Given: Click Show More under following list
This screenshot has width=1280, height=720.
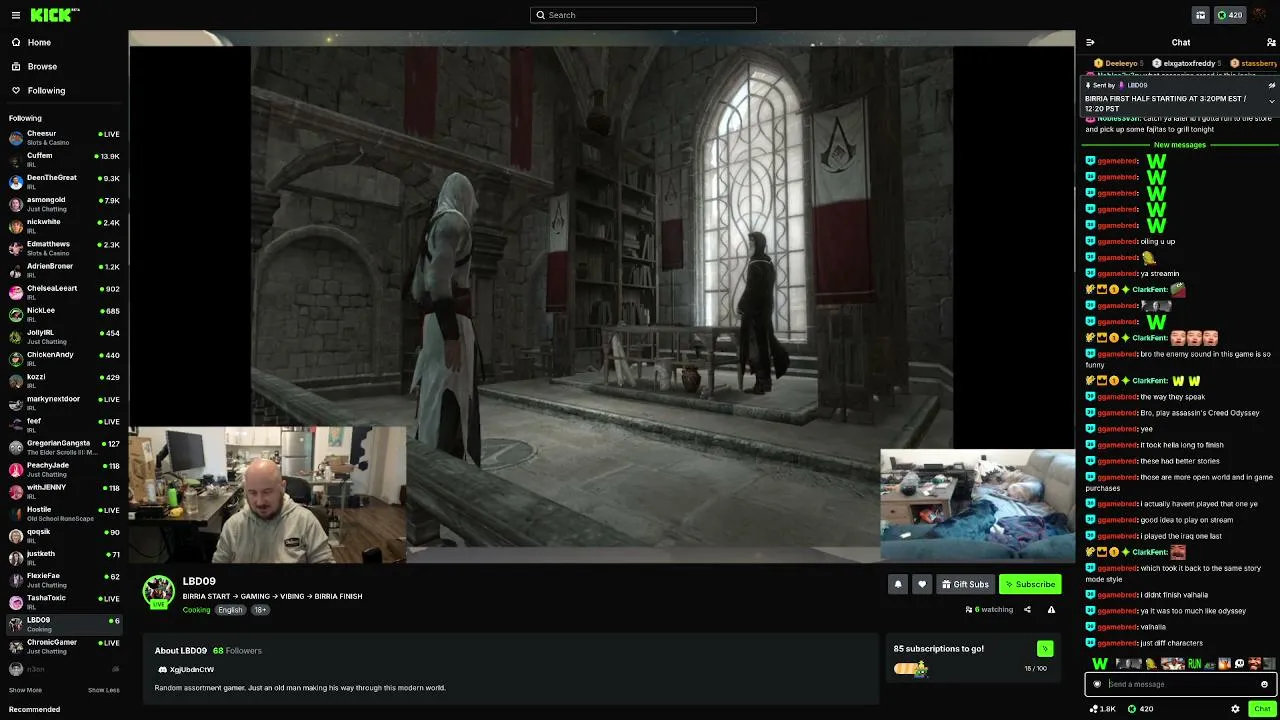Looking at the screenshot, I should [25, 690].
